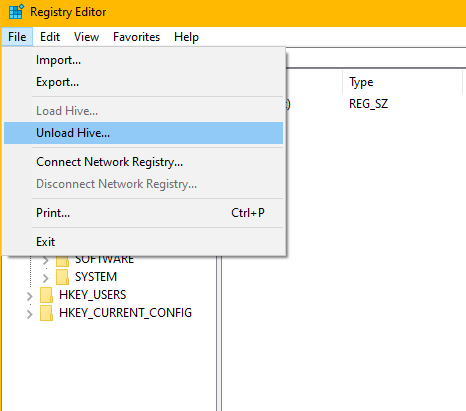This screenshot has height=411, width=466.
Task: Open the View menu
Action: coord(86,37)
